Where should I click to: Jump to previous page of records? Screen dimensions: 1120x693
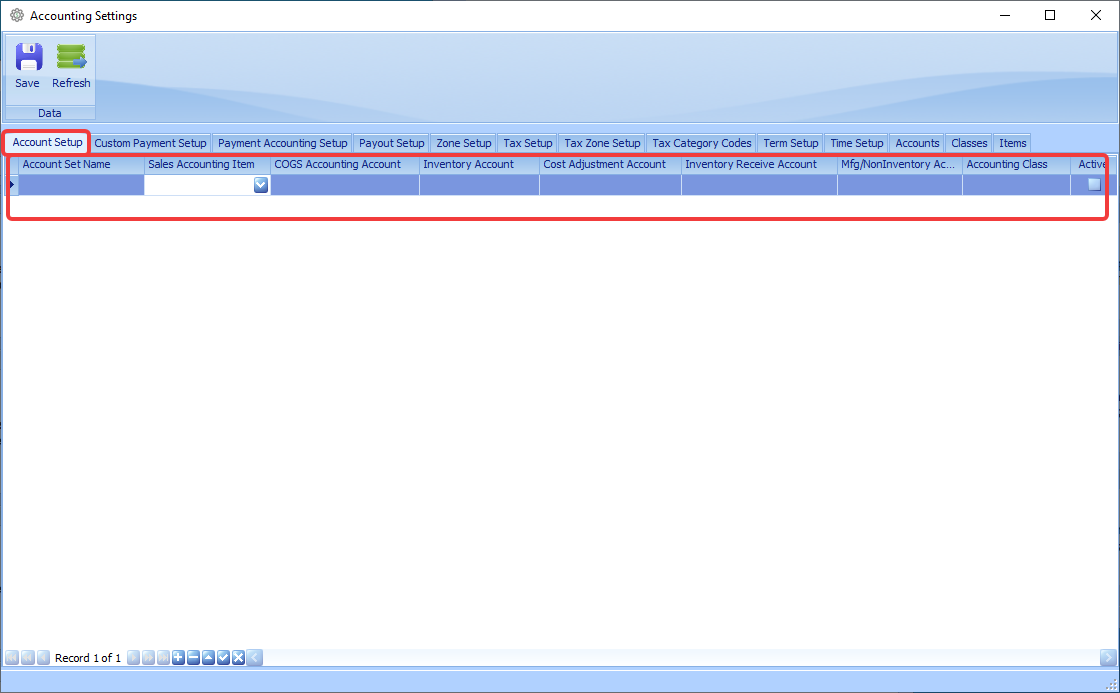pyautogui.click(x=28, y=657)
